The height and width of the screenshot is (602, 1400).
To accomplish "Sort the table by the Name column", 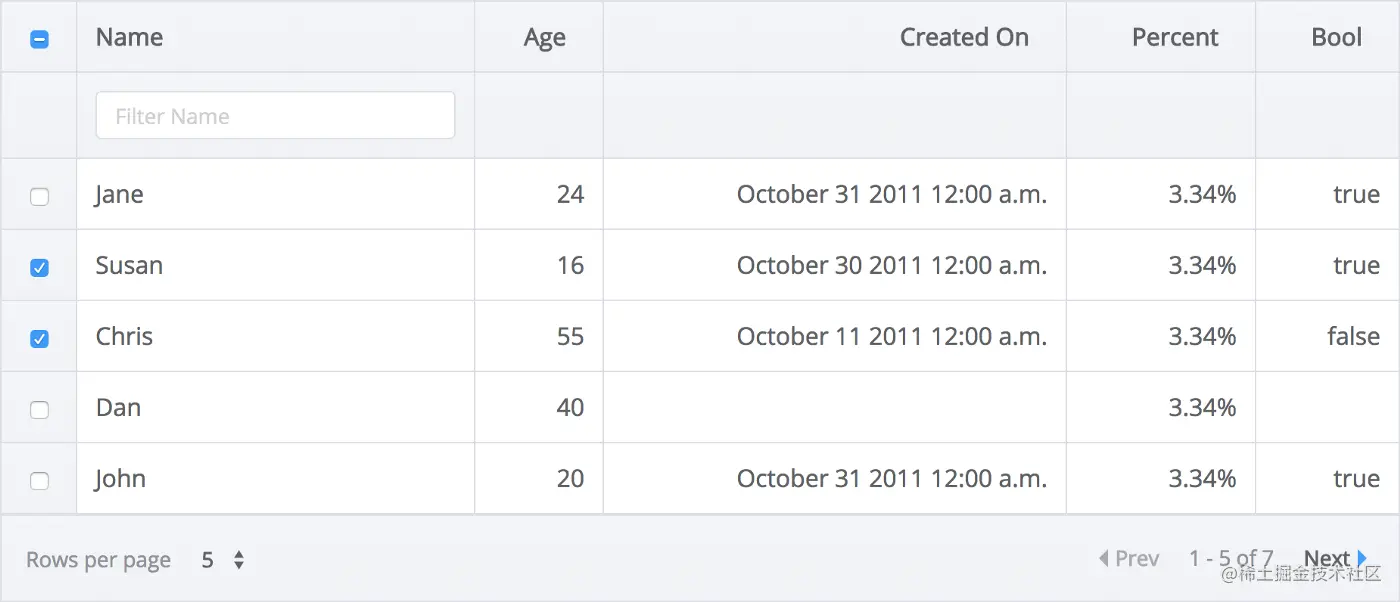I will point(129,37).
